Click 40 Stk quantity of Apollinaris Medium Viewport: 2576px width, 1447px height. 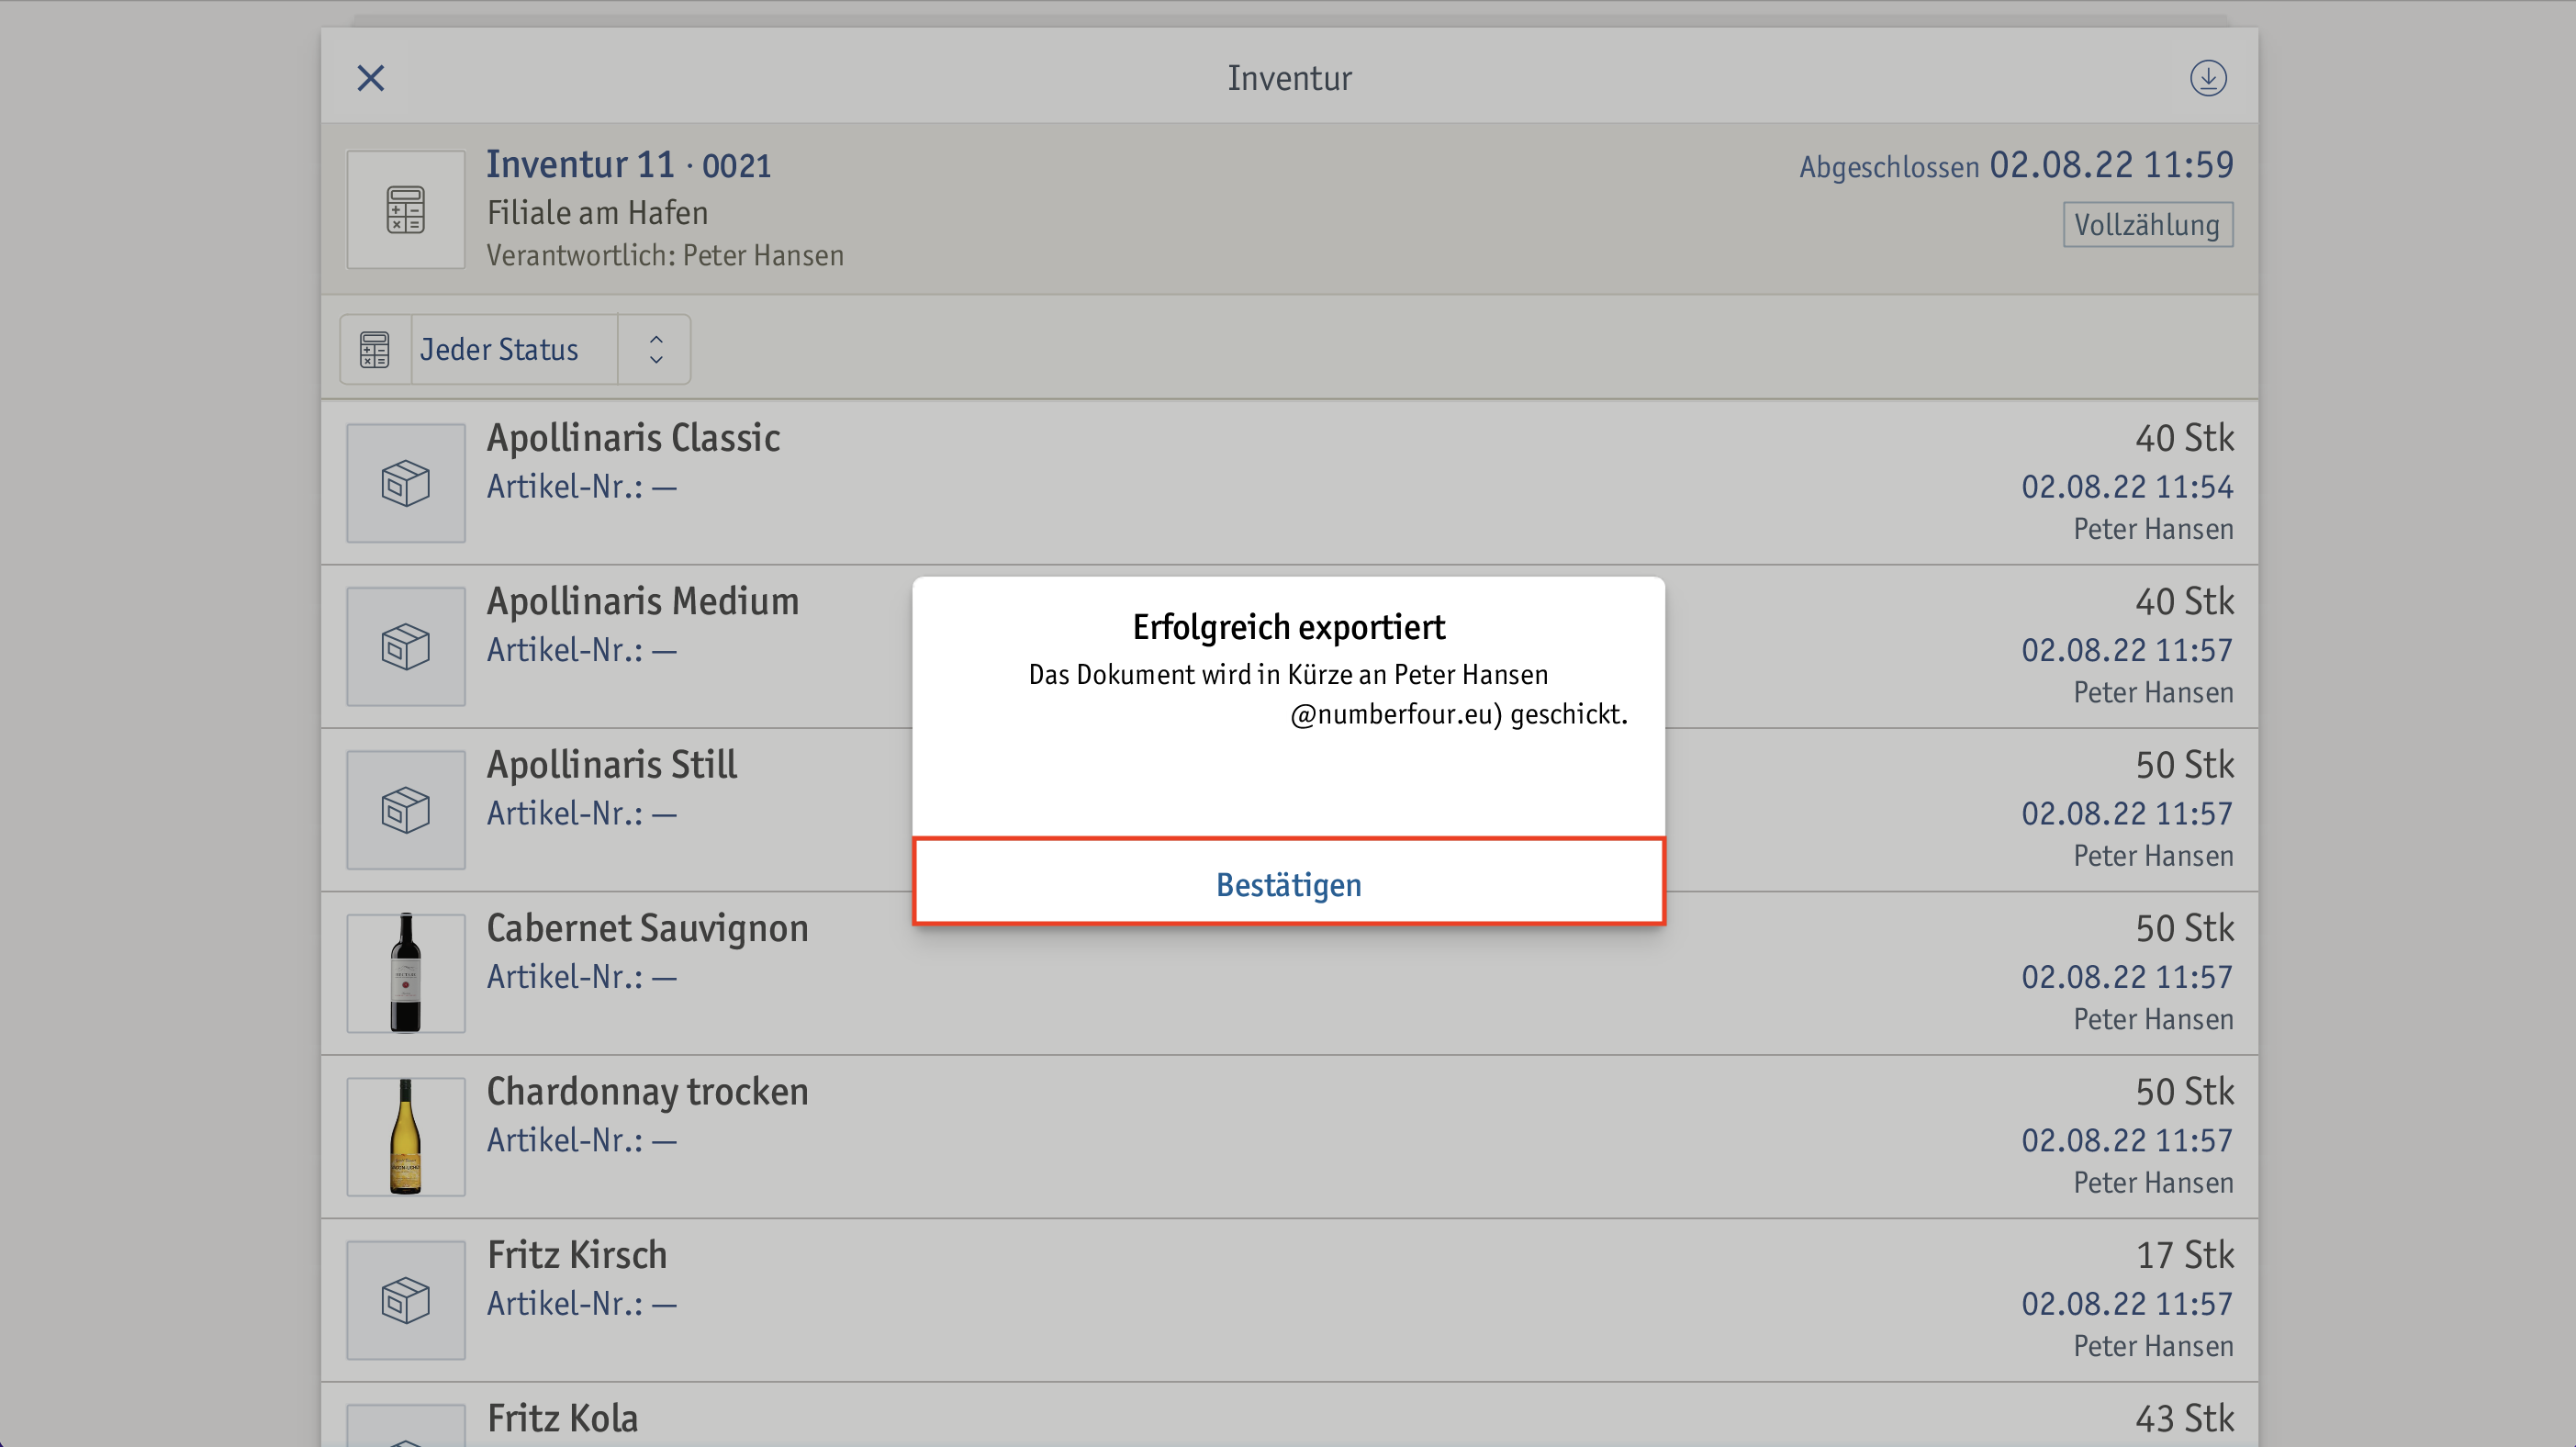click(x=2184, y=601)
